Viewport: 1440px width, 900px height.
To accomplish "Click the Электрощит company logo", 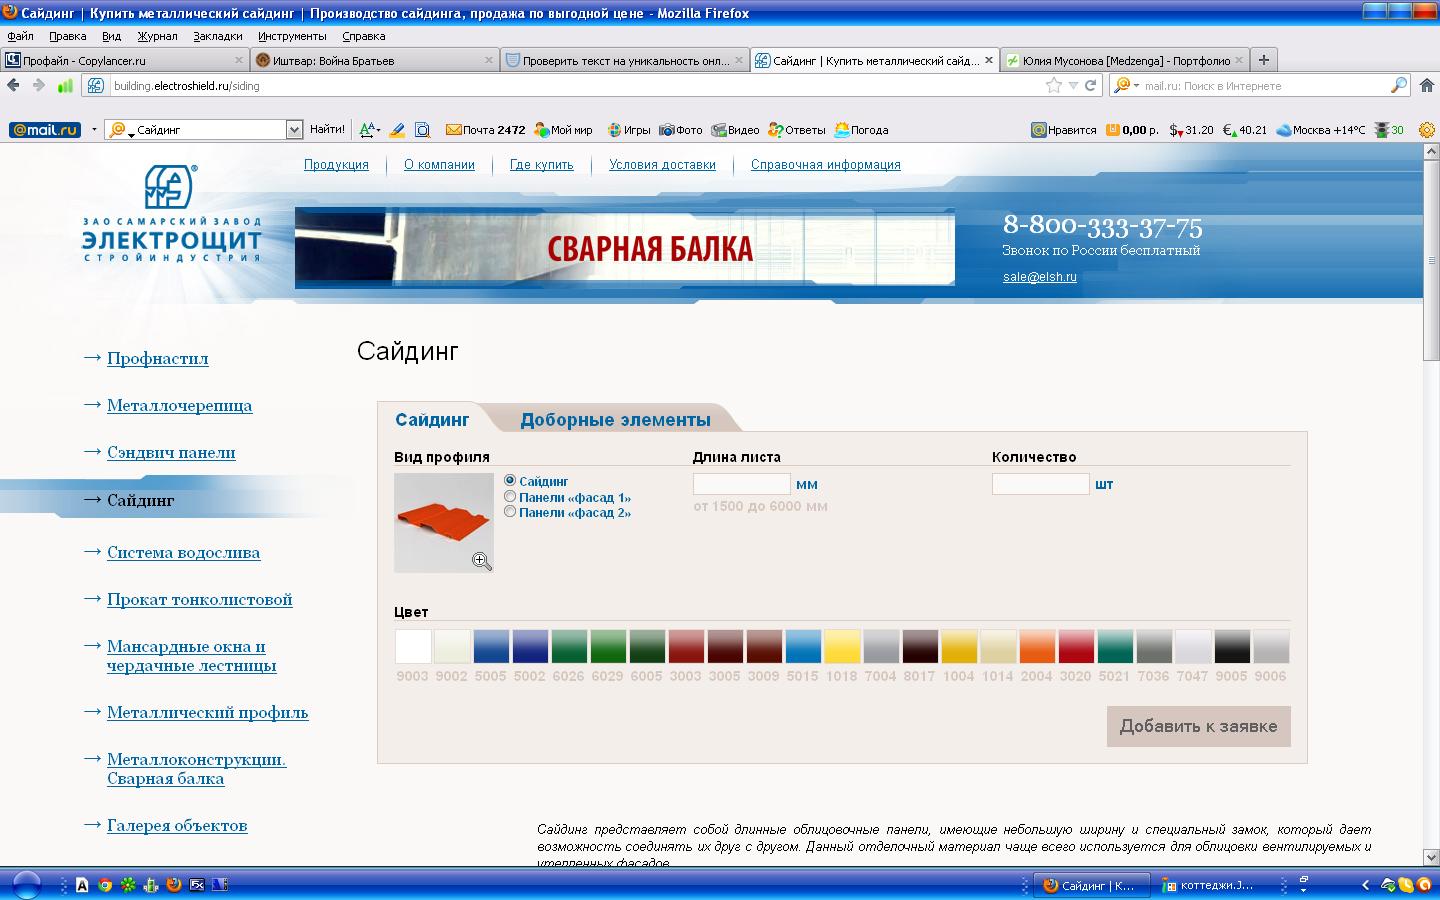I will coord(171,214).
